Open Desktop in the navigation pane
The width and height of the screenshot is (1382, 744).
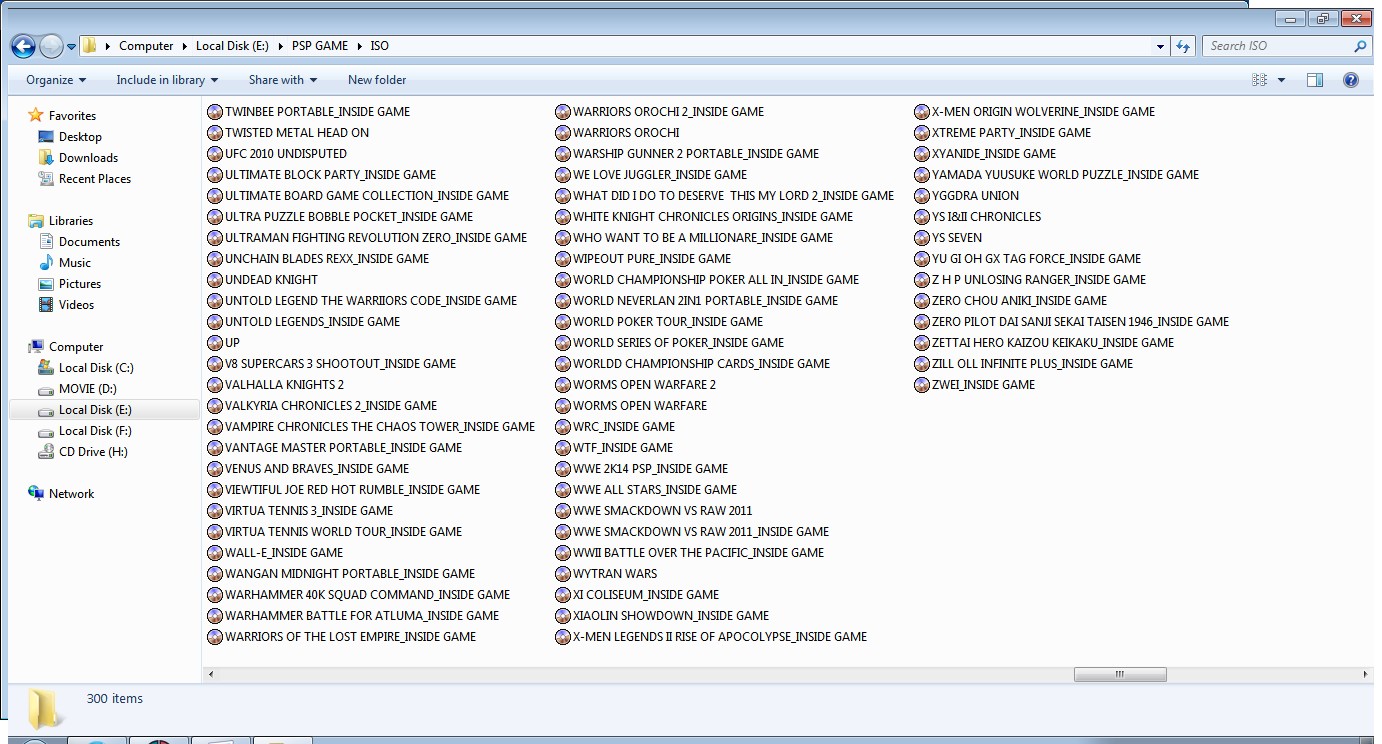point(80,137)
